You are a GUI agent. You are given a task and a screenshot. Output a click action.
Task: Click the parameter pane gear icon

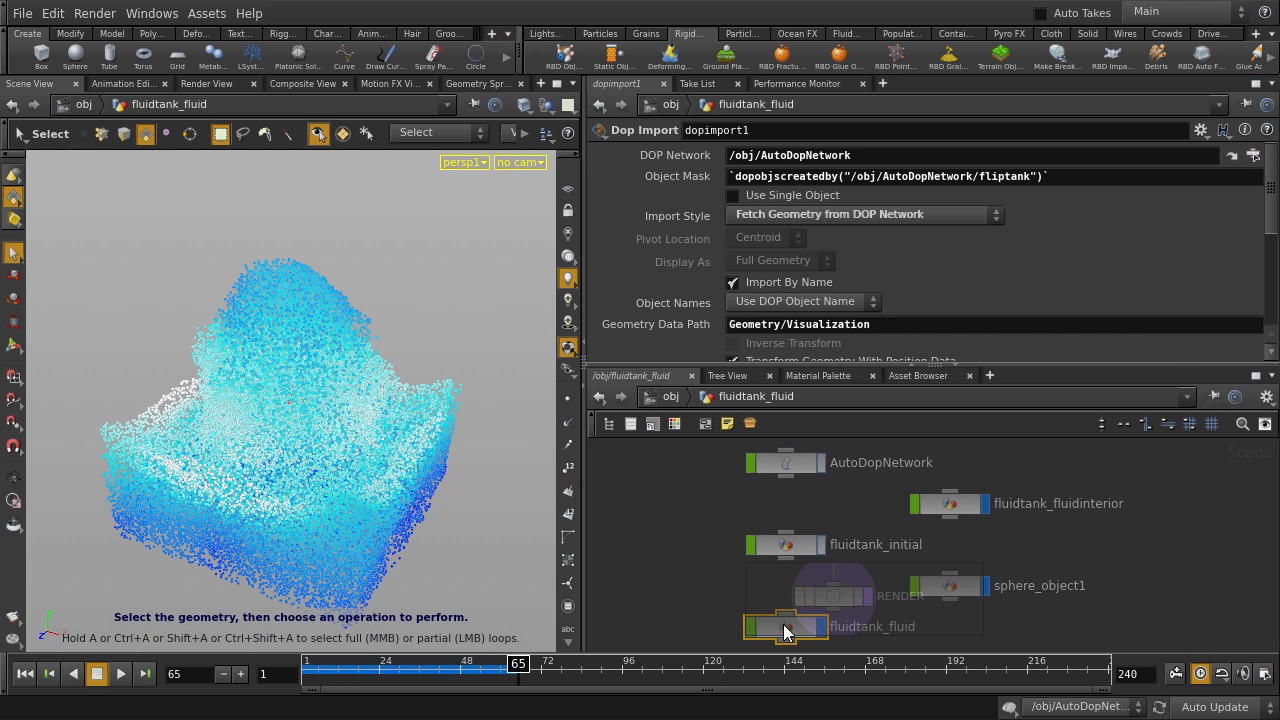click(x=1201, y=130)
